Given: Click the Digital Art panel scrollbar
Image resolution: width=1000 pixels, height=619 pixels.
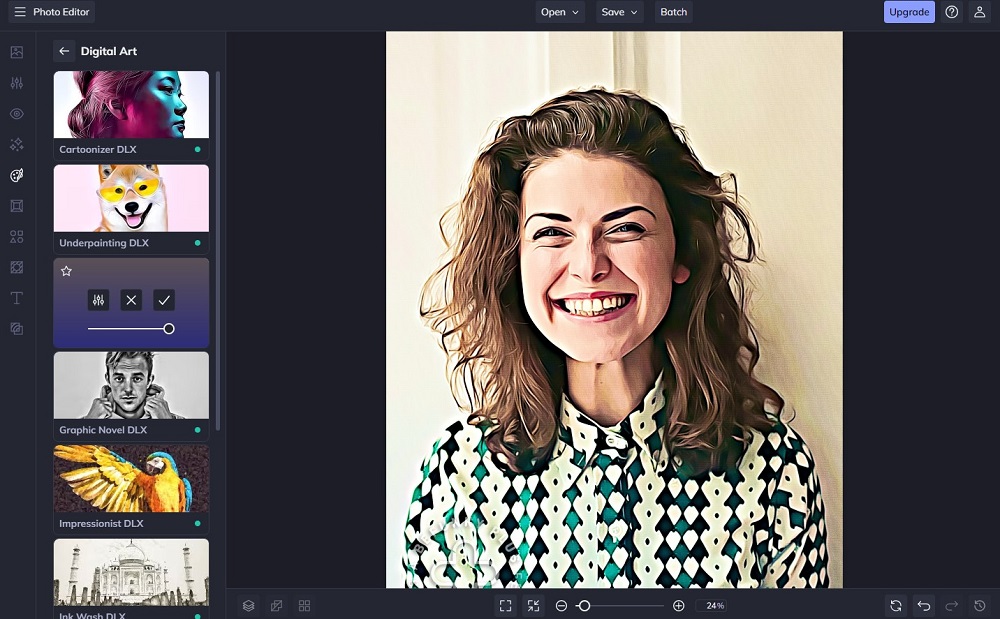Looking at the screenshot, I should (x=218, y=251).
